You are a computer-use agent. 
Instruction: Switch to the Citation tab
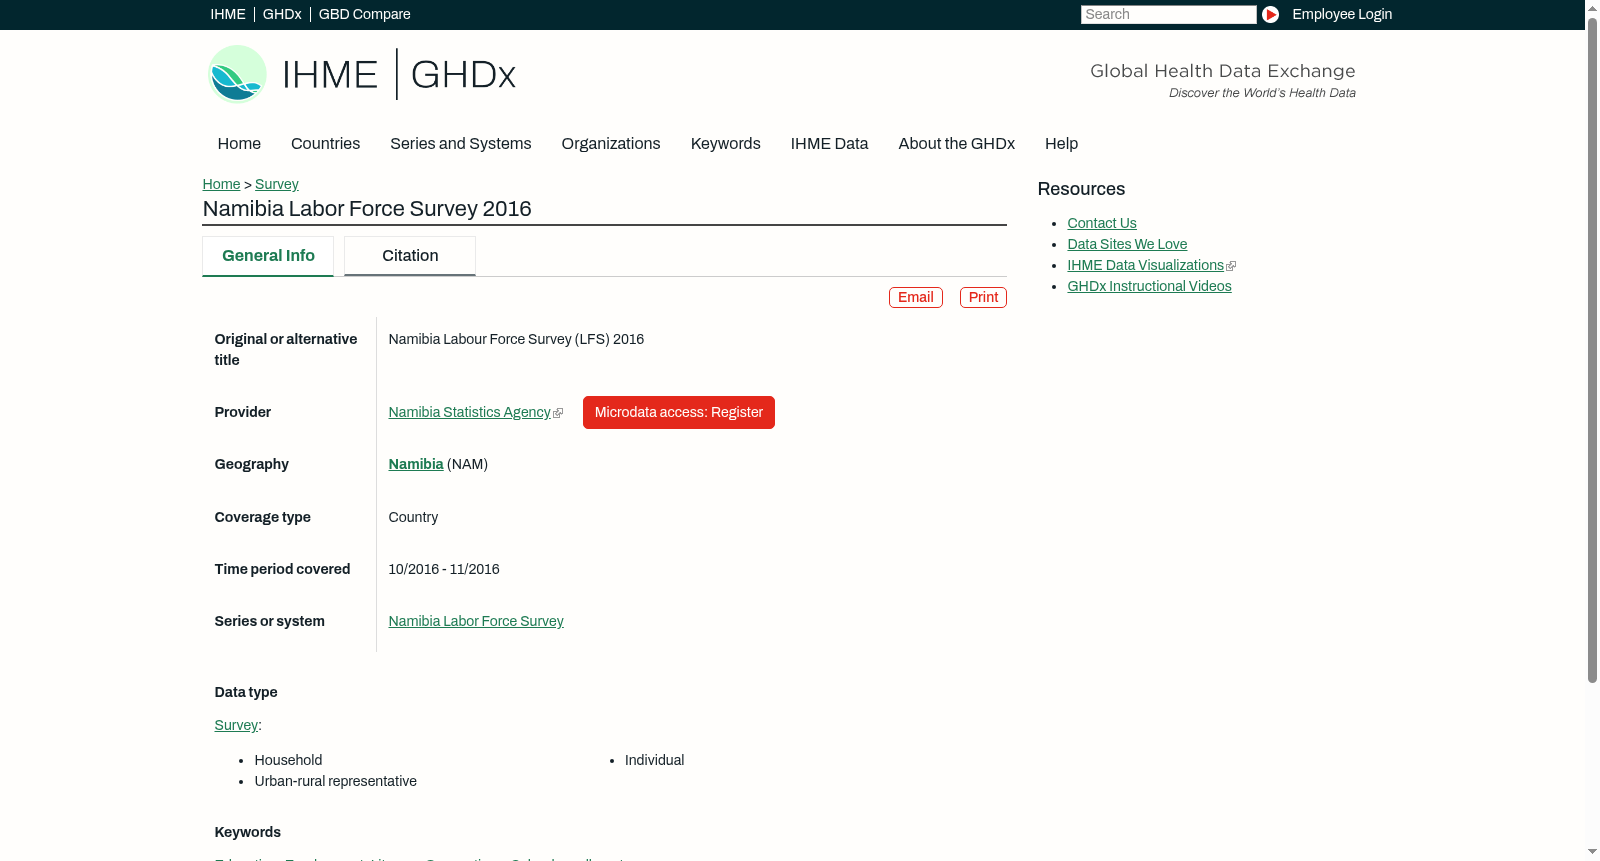tap(410, 256)
